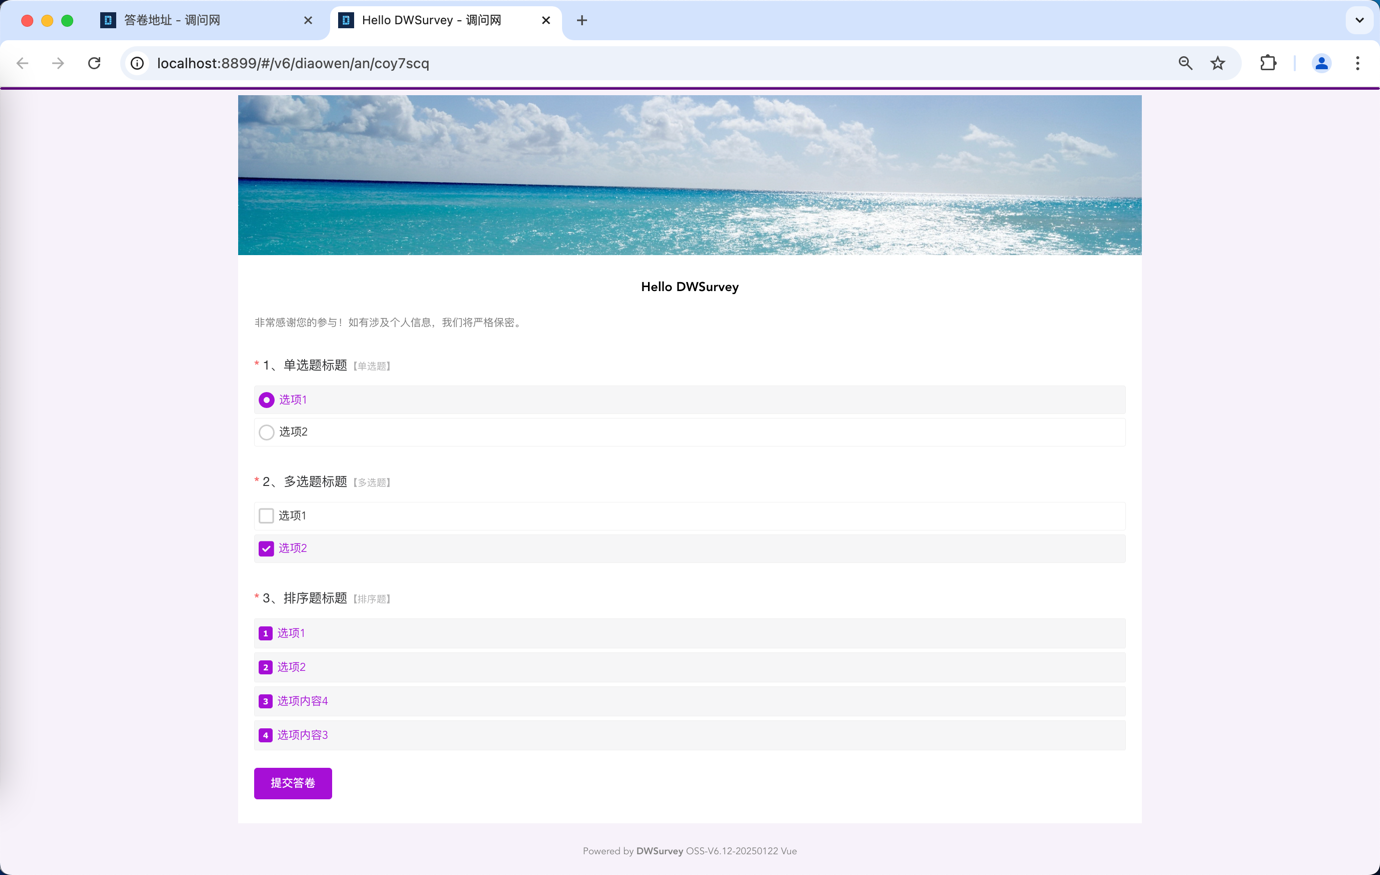Bookmark this page with the star icon

1217,63
